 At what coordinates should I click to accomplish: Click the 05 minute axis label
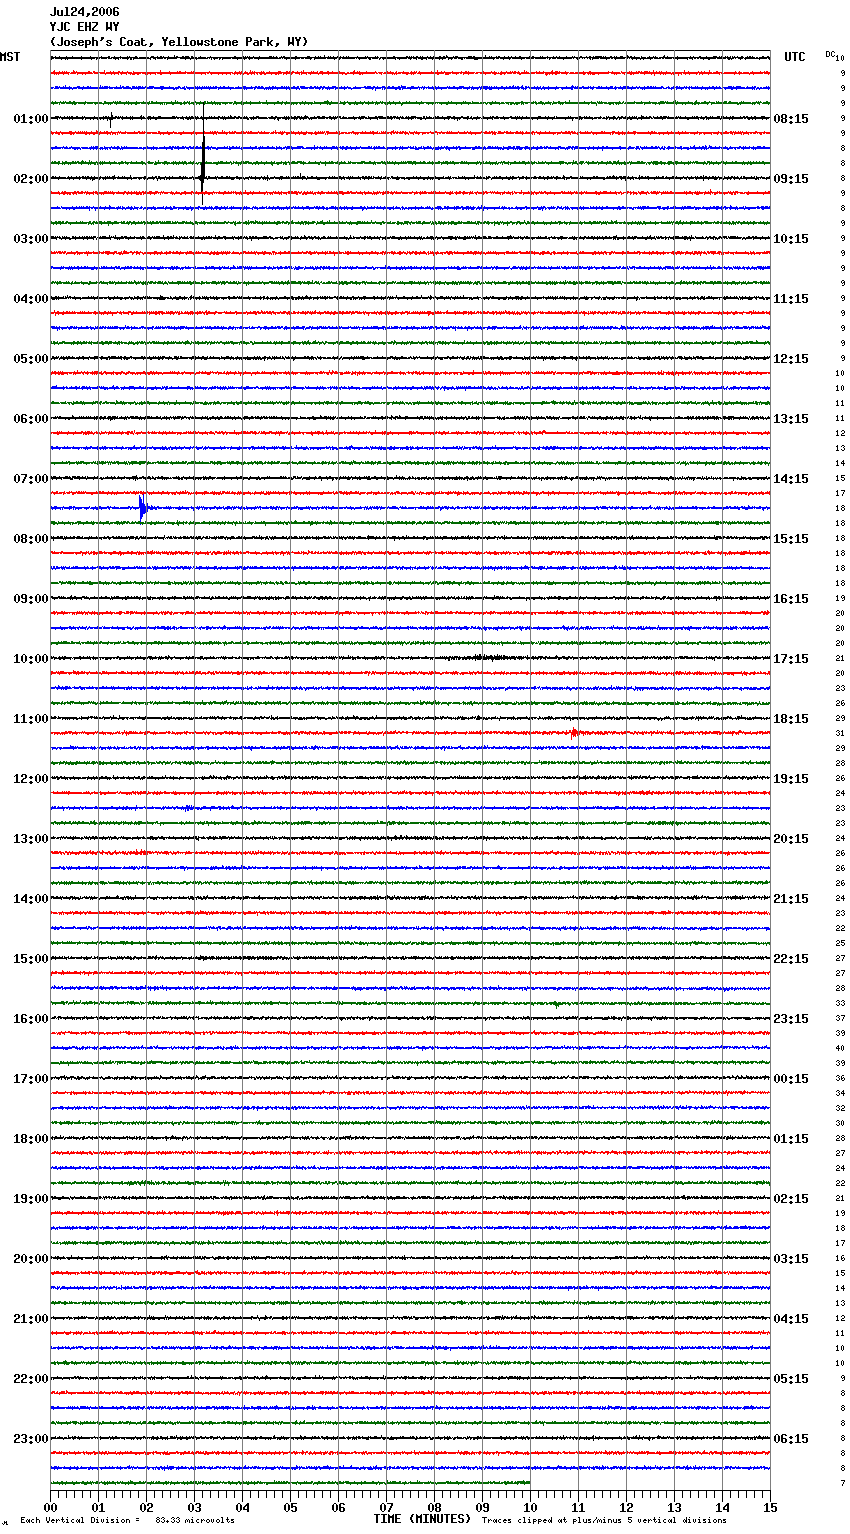(290, 1508)
